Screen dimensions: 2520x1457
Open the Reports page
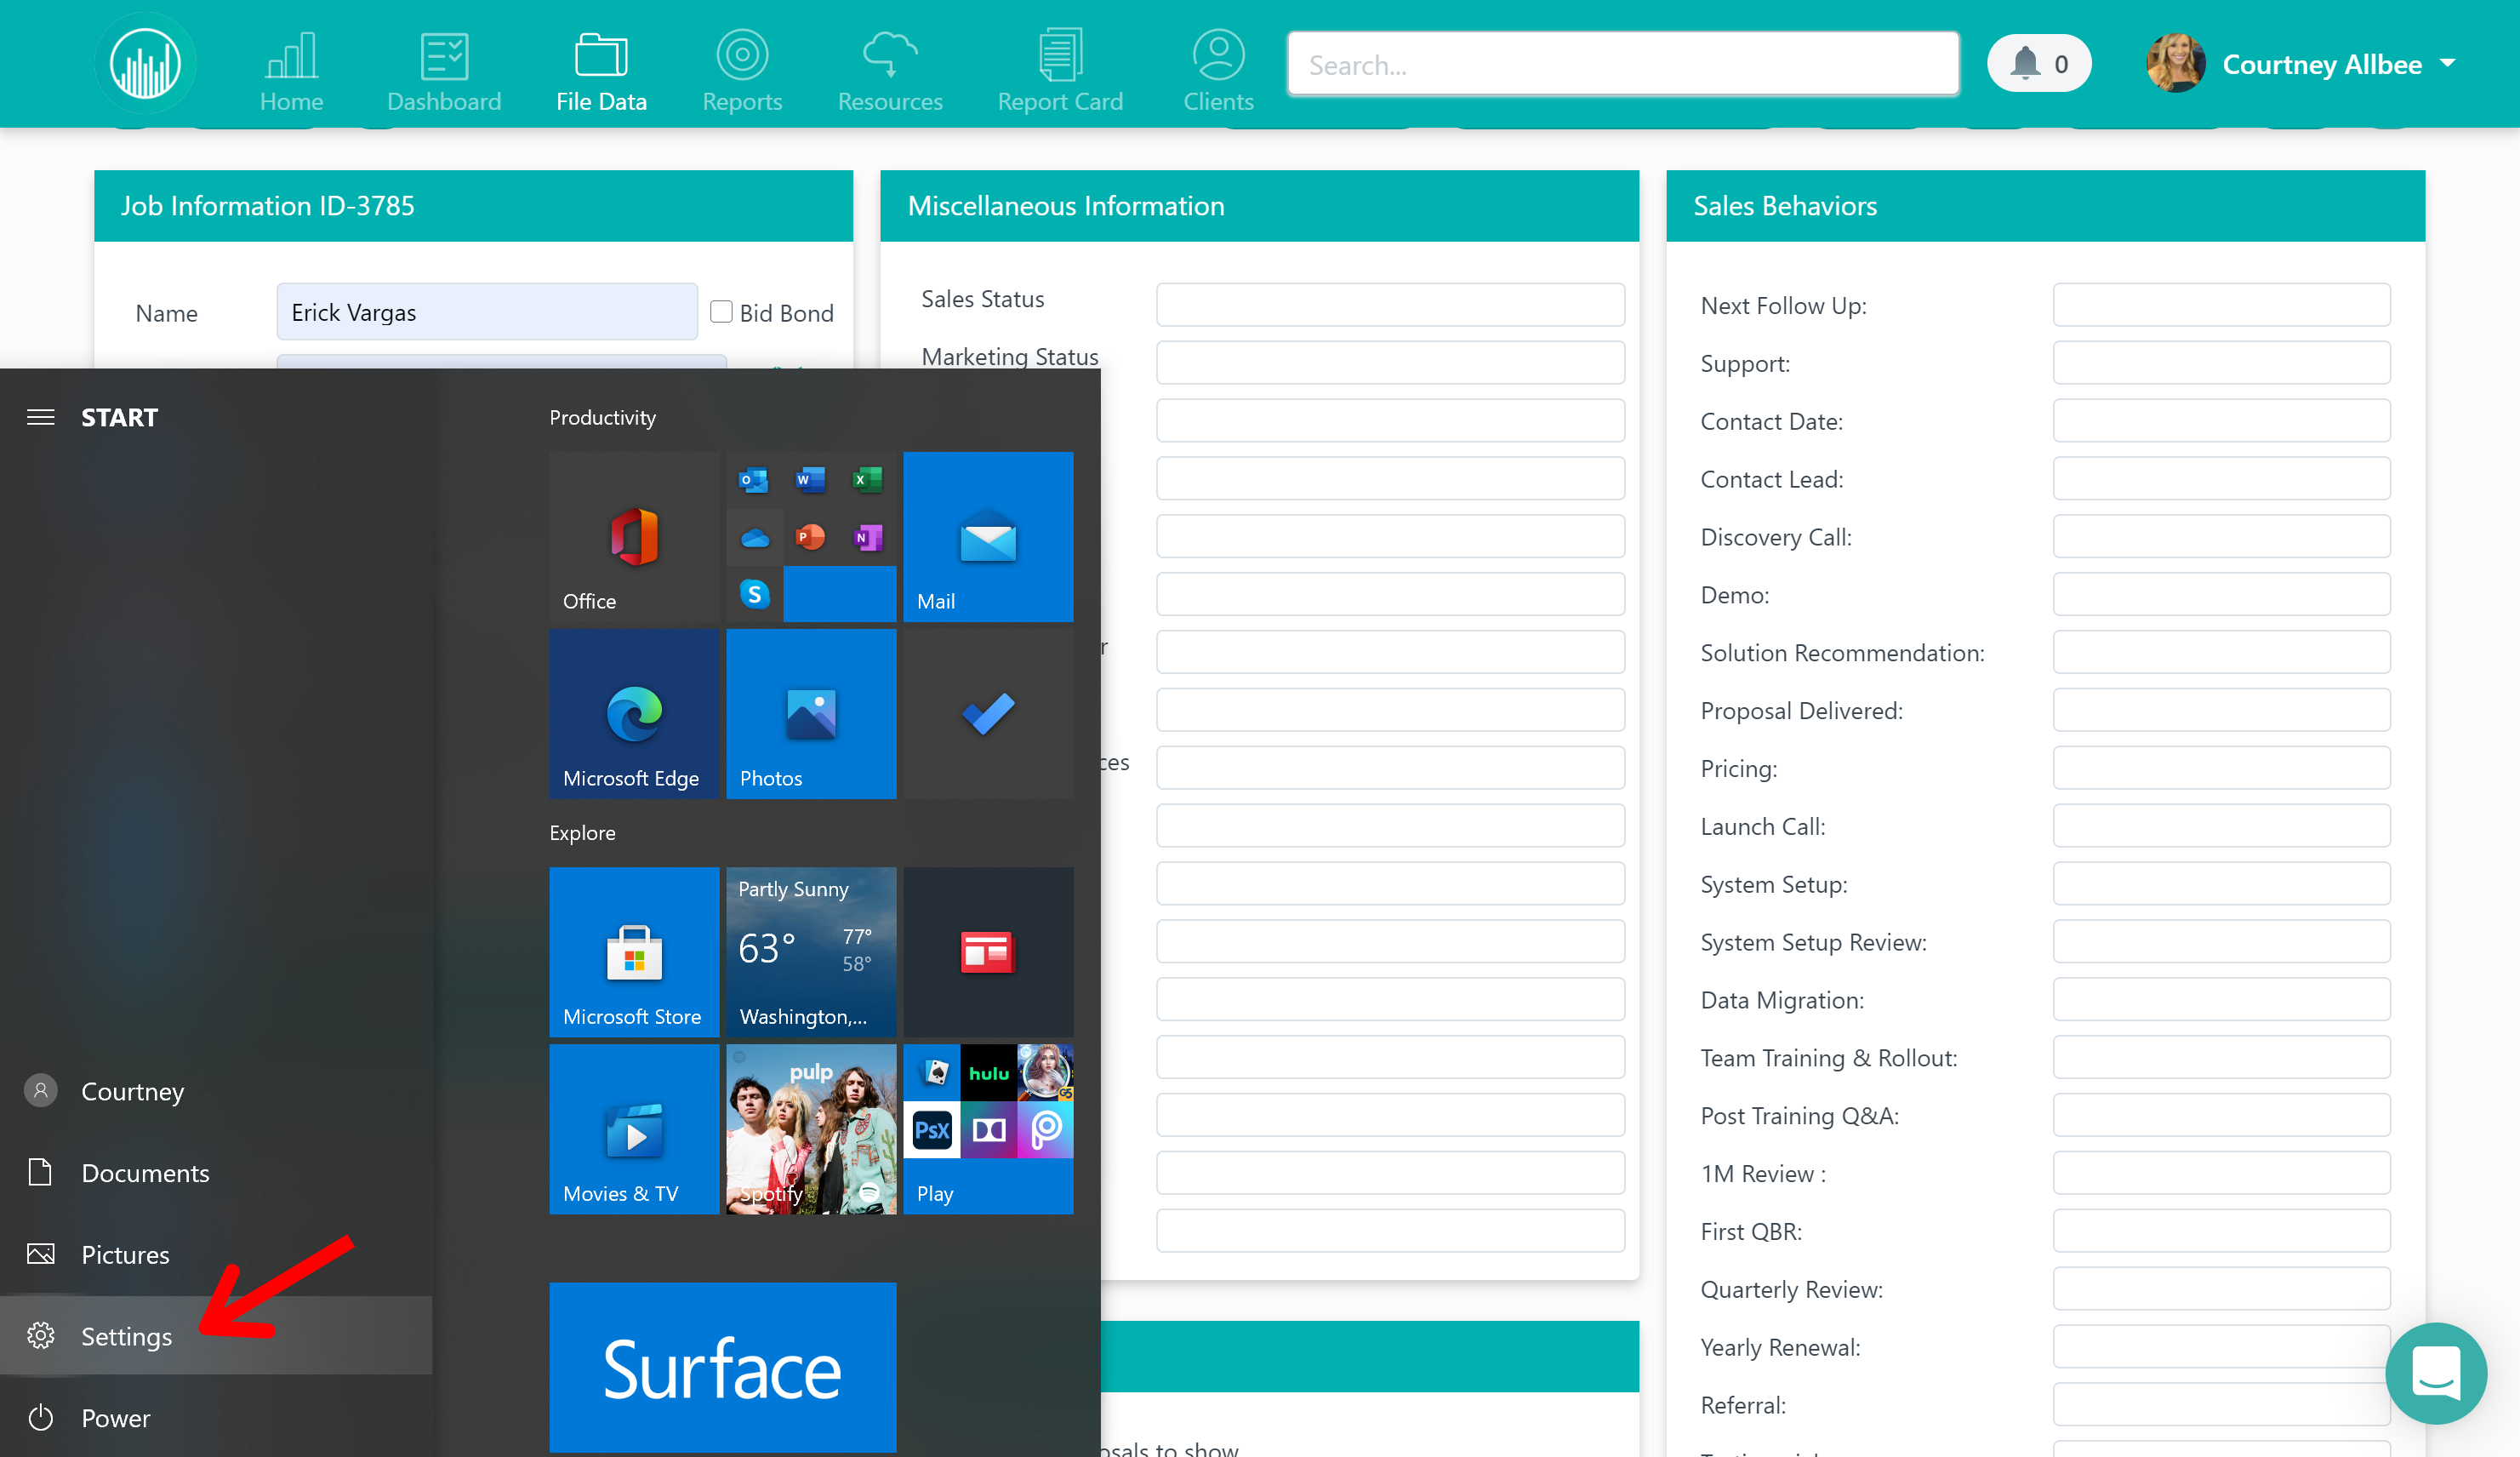point(742,72)
